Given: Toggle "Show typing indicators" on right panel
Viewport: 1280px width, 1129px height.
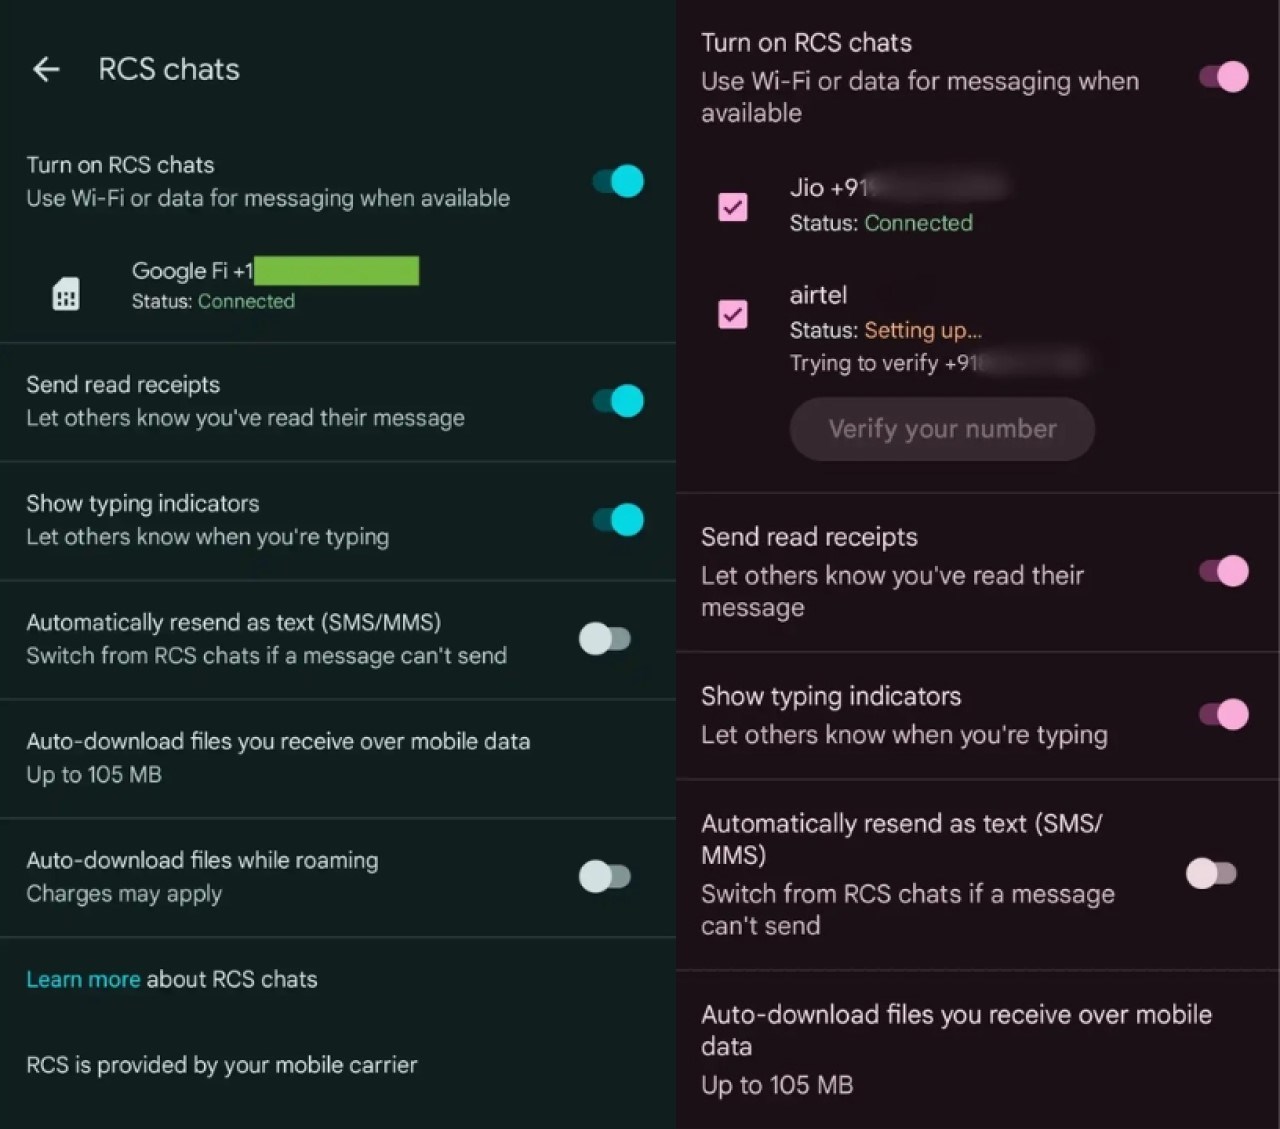Looking at the screenshot, I should pos(1224,714).
